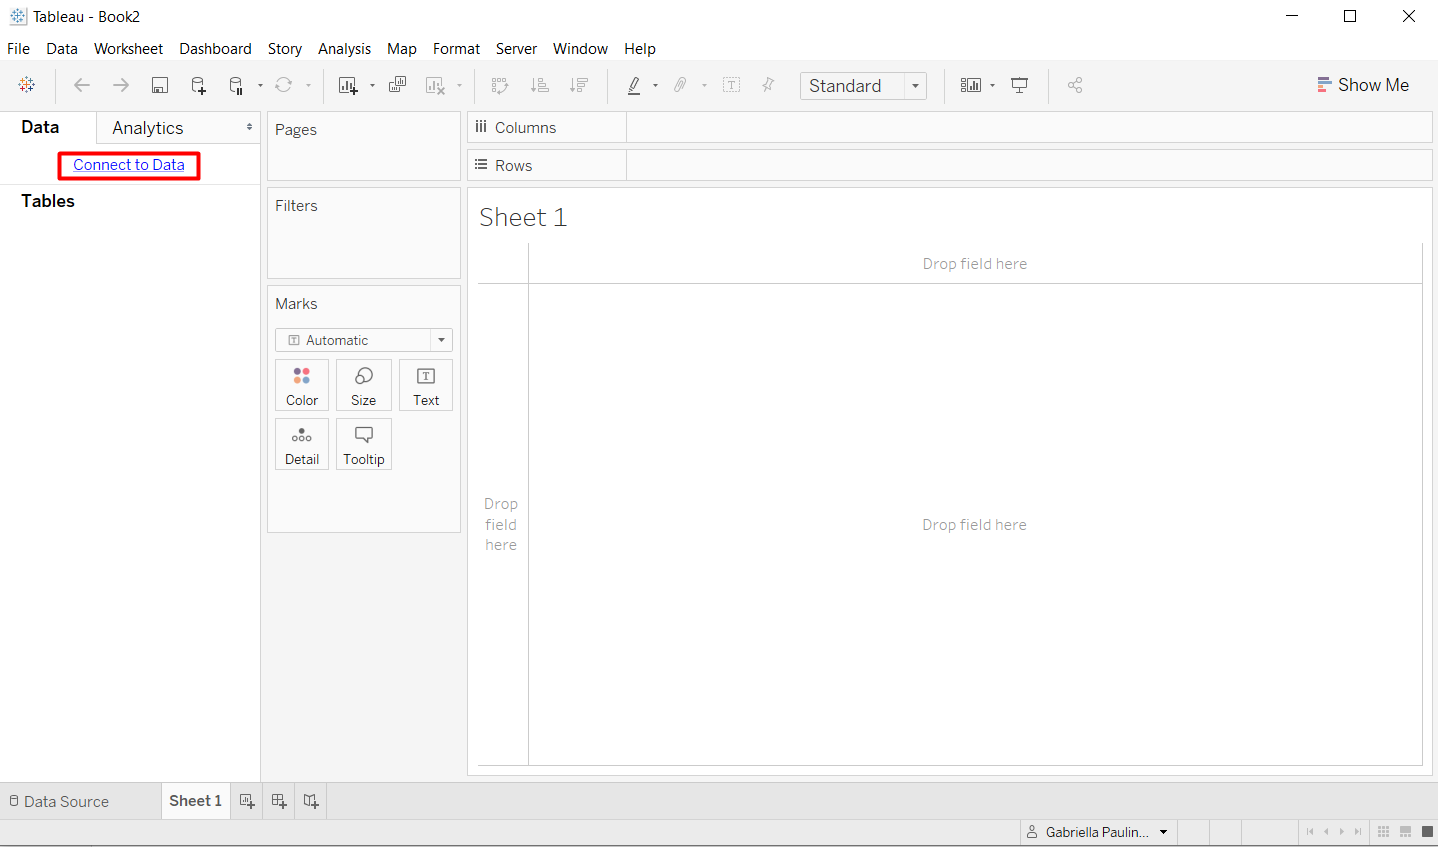The width and height of the screenshot is (1438, 847).
Task: Click the Size button on the Marks card
Action: (x=363, y=385)
